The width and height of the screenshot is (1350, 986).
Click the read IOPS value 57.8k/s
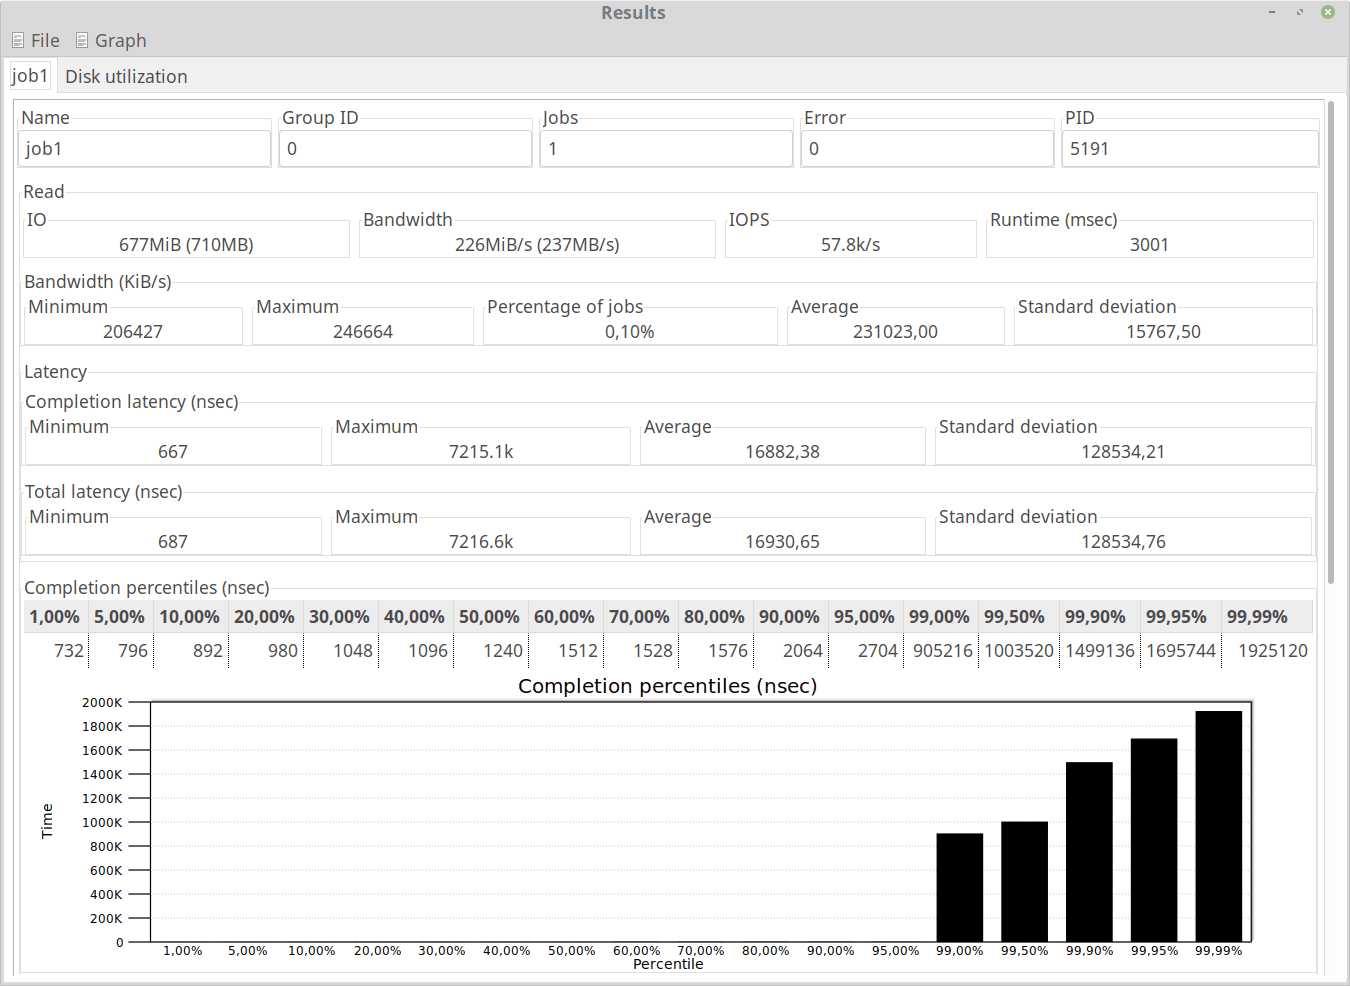(x=850, y=245)
